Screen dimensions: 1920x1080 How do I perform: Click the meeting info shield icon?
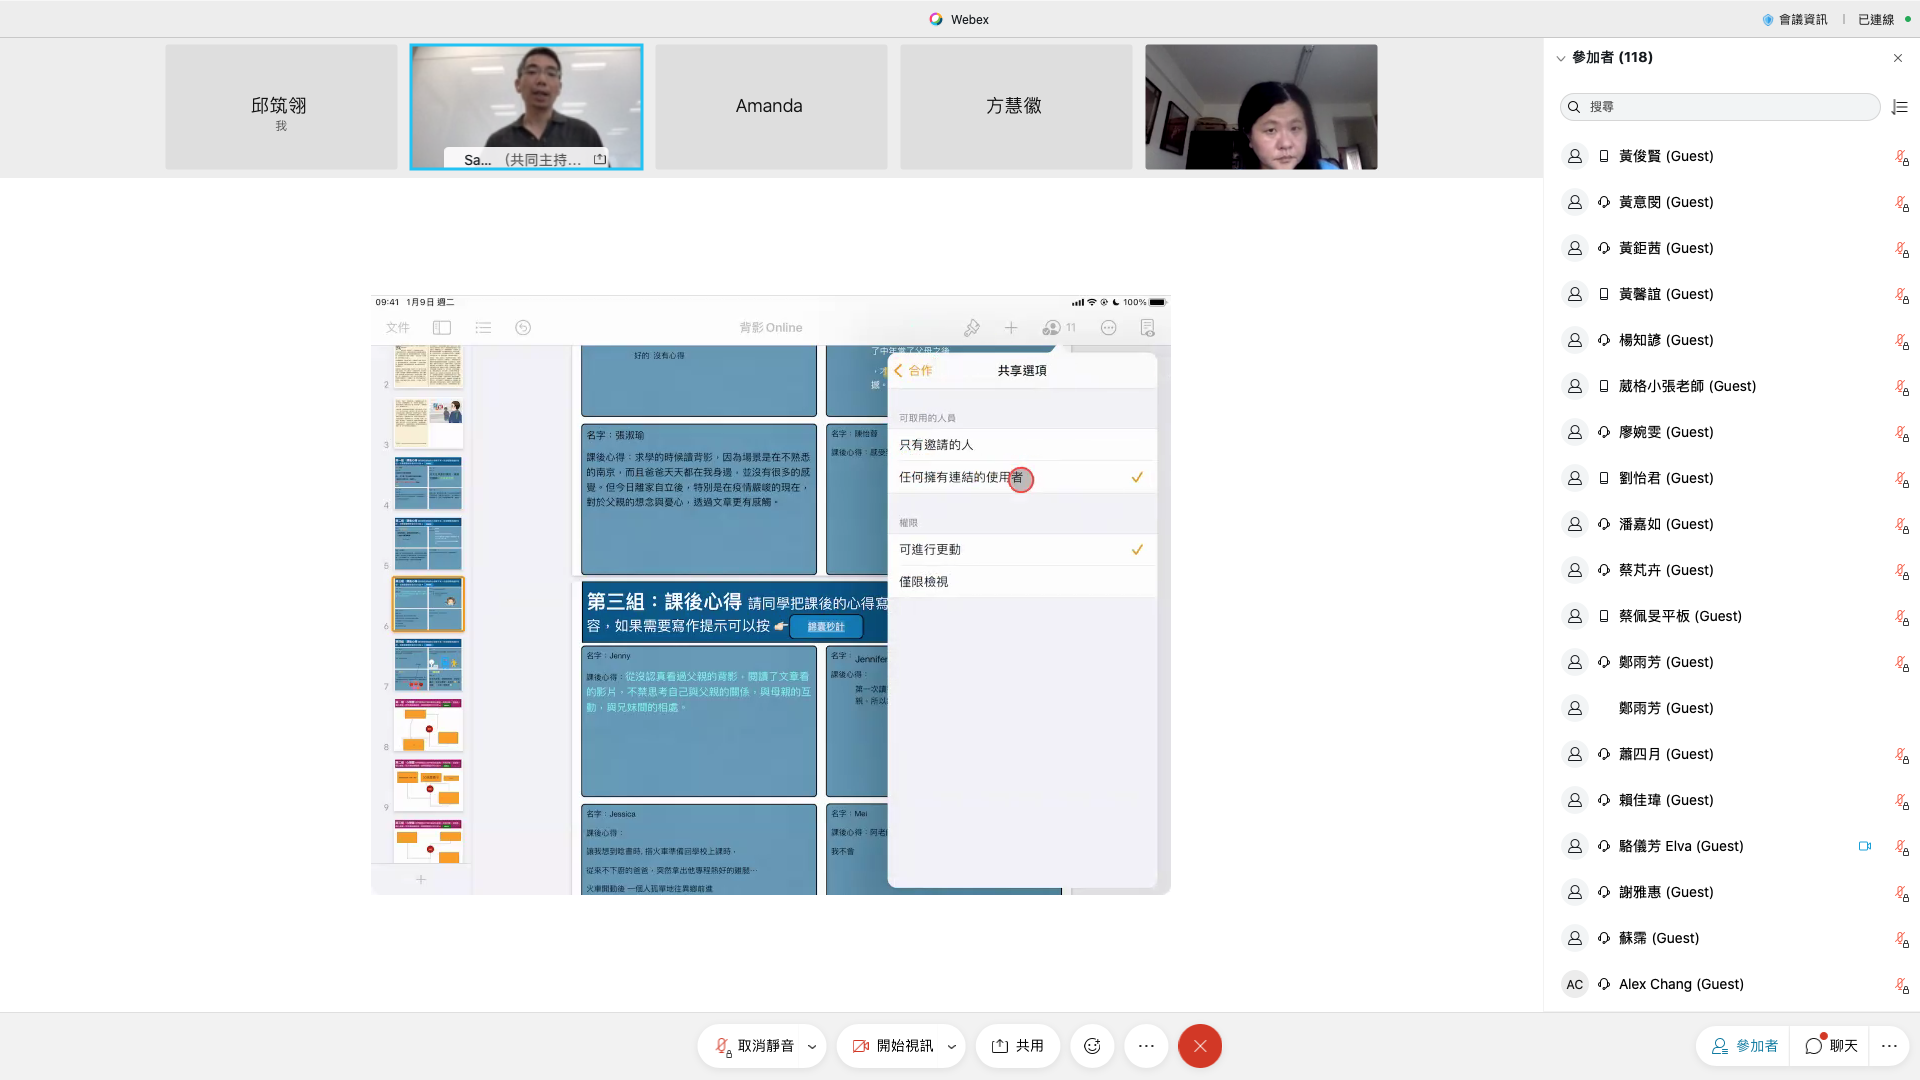pos(1768,19)
